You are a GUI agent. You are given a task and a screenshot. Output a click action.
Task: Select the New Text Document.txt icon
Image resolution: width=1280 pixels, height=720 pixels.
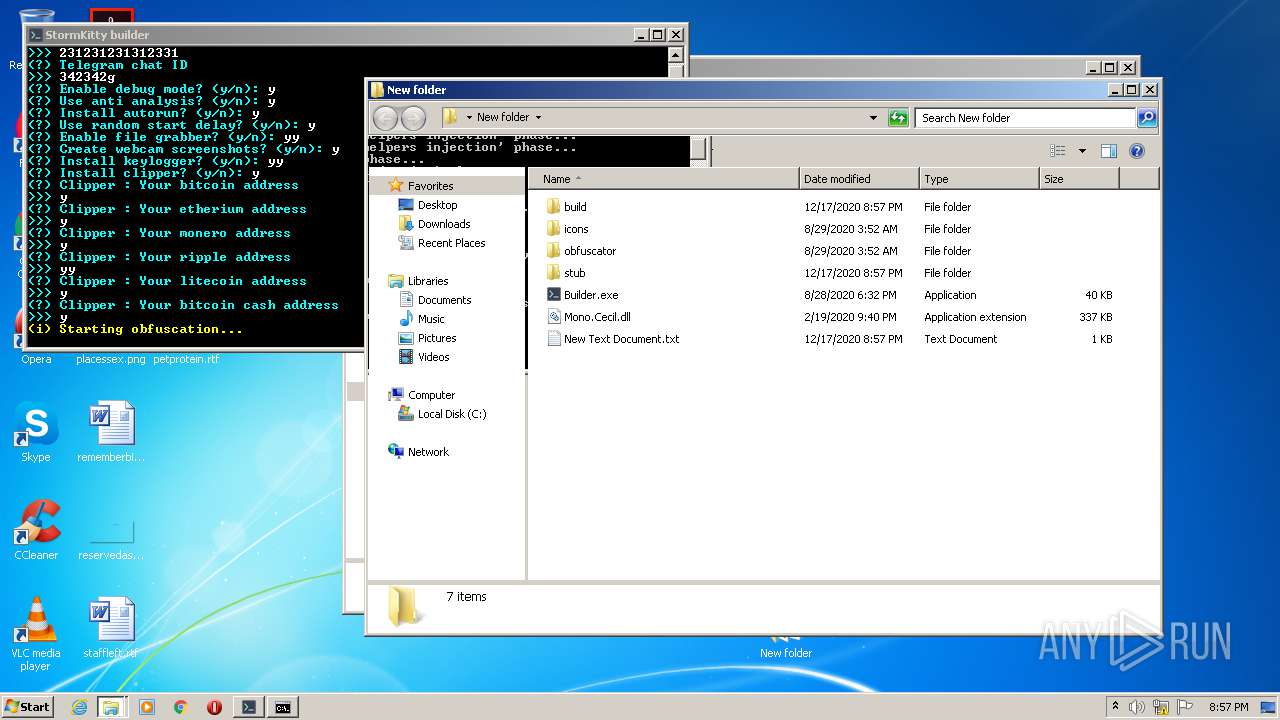(x=554, y=339)
